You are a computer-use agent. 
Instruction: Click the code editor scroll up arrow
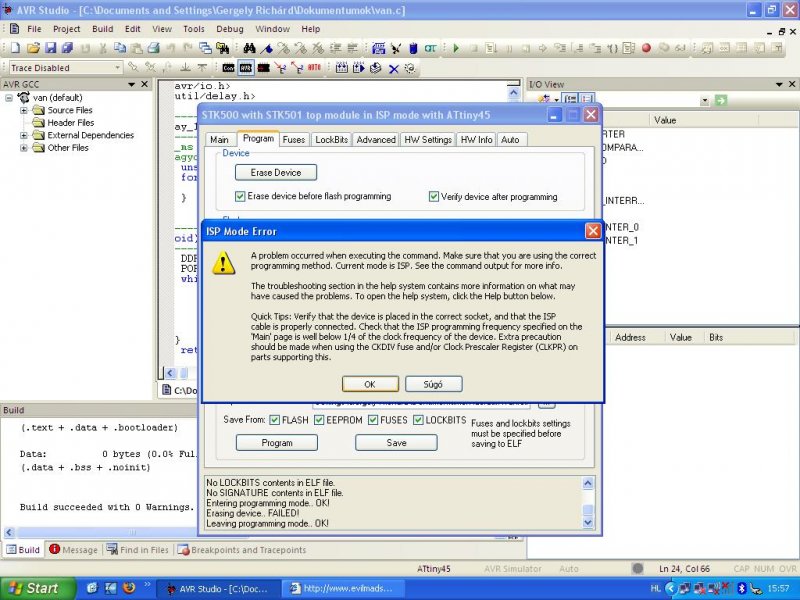(x=514, y=93)
